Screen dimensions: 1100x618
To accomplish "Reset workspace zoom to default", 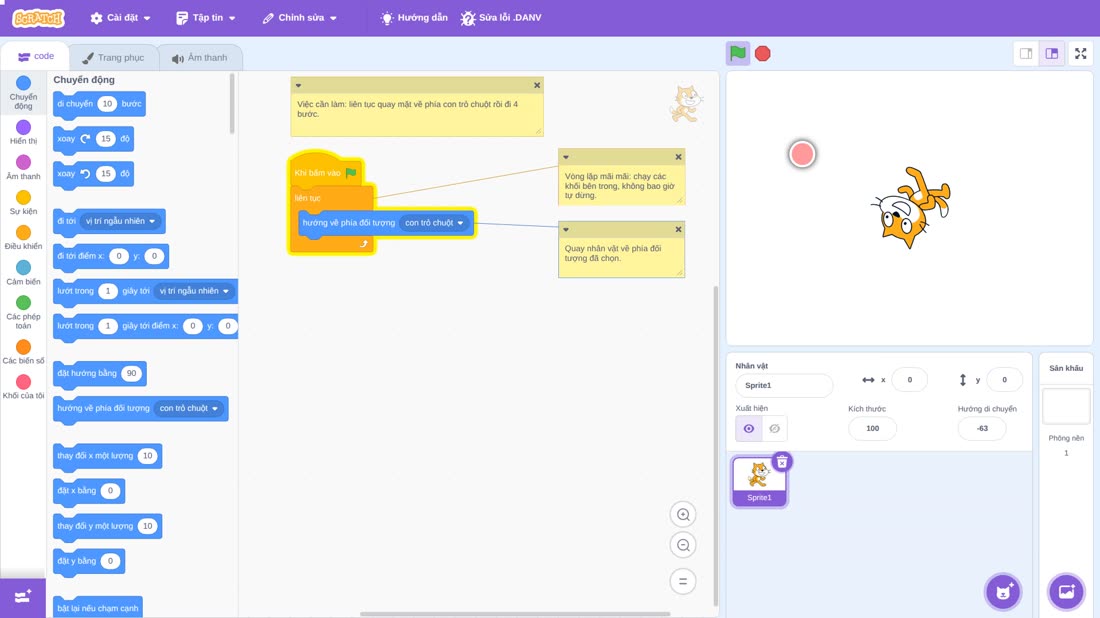I will click(x=683, y=582).
